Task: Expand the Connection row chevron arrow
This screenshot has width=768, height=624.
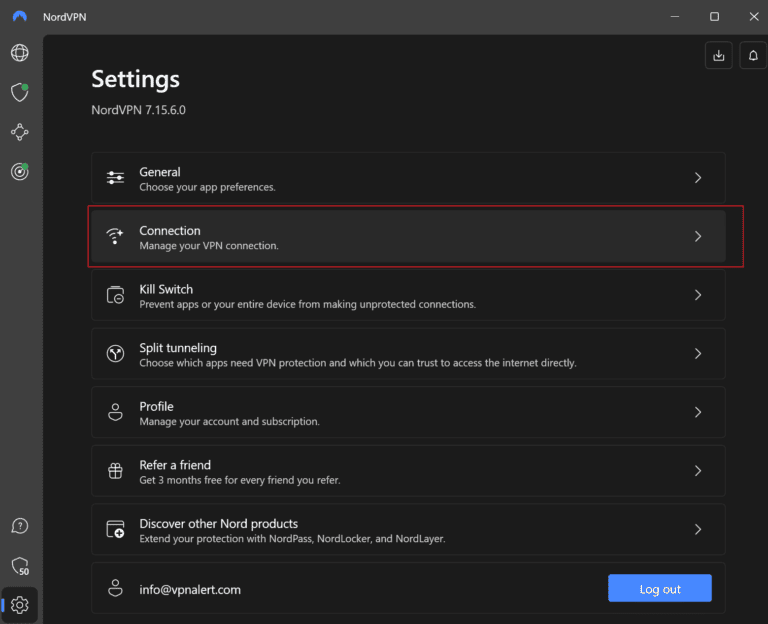Action: (698, 237)
